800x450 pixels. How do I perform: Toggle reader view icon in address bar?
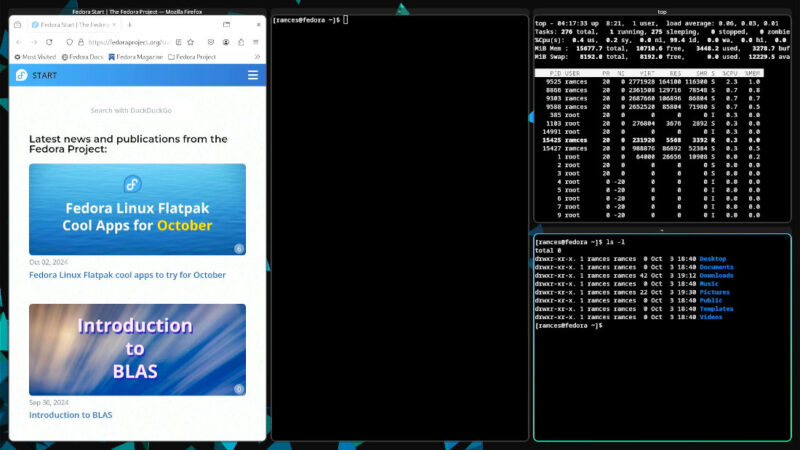pyautogui.click(x=178, y=42)
